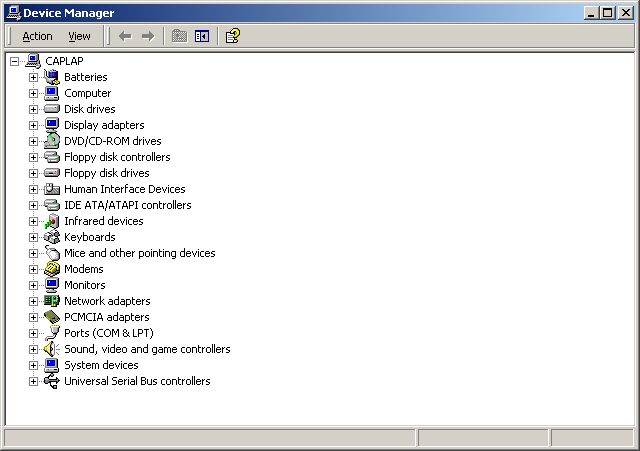Expand the Display adapters node
Image resolution: width=640 pixels, height=451 pixels.
[x=33, y=125]
